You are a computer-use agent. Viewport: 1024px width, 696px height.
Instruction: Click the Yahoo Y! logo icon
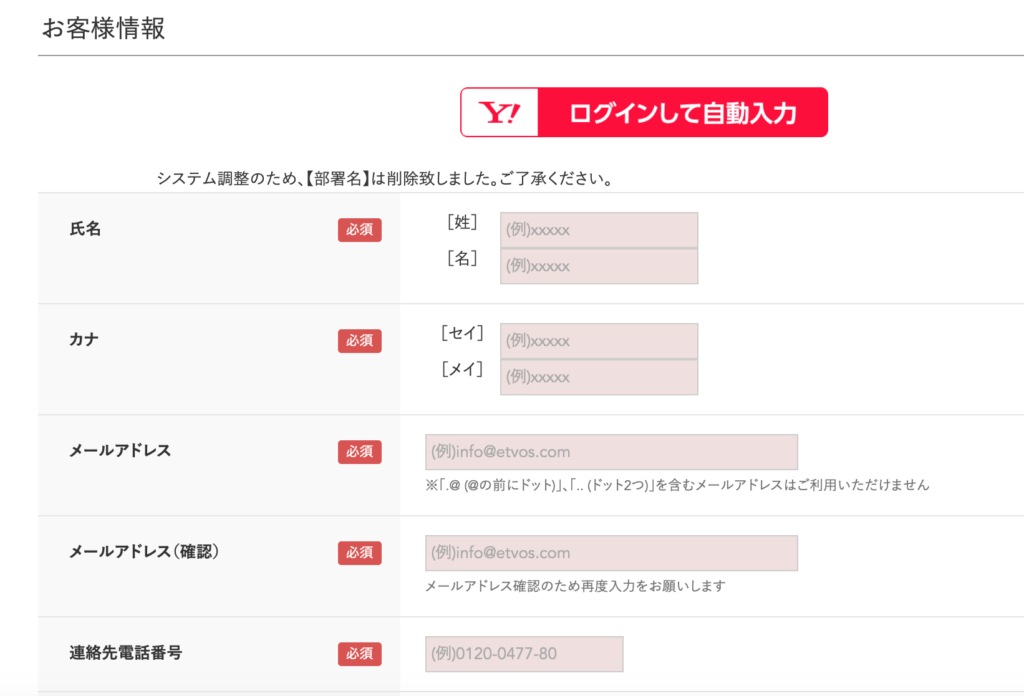click(x=500, y=112)
